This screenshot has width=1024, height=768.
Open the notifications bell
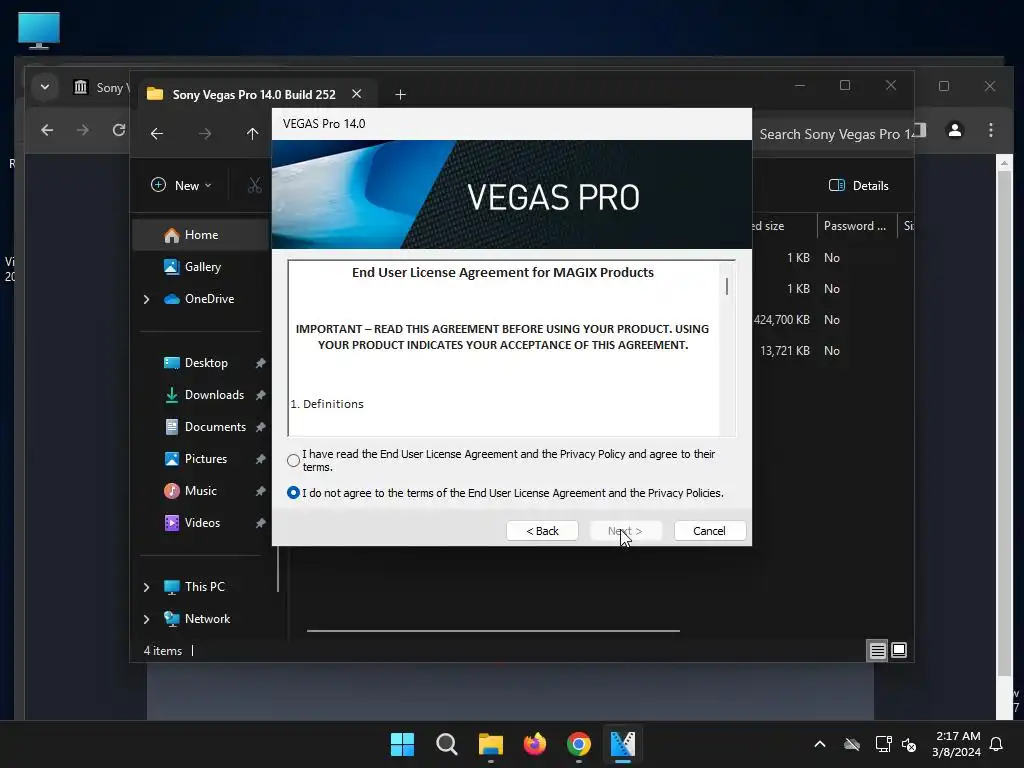pyautogui.click(x=996, y=744)
